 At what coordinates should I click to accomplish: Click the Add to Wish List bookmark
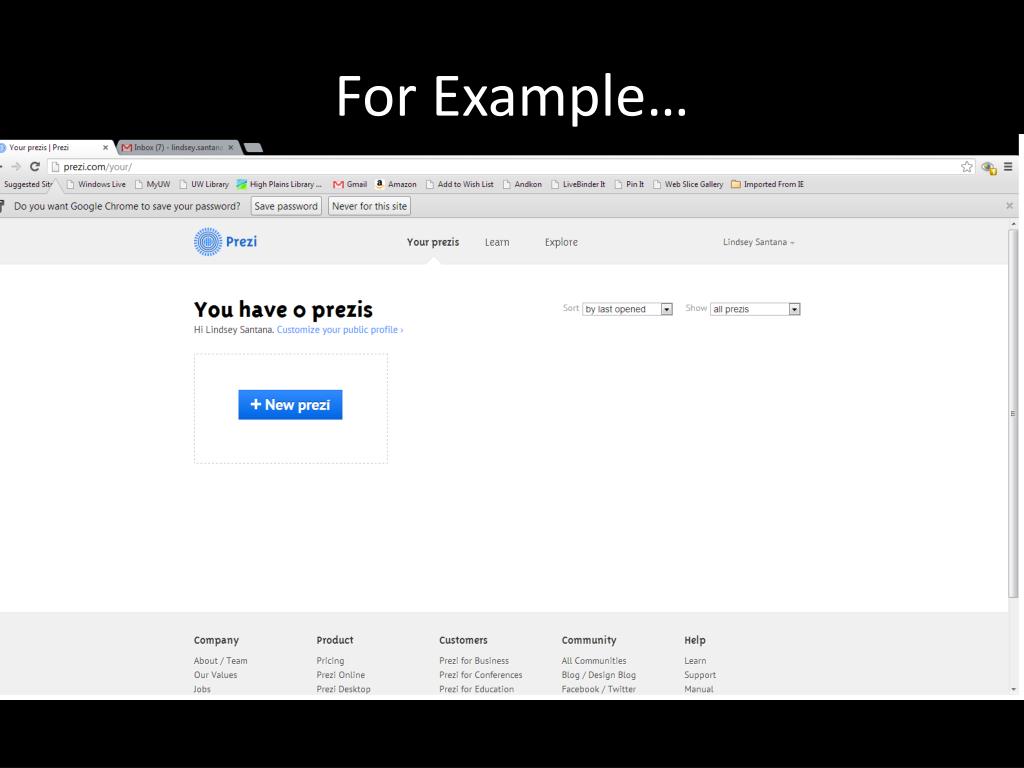click(460, 184)
